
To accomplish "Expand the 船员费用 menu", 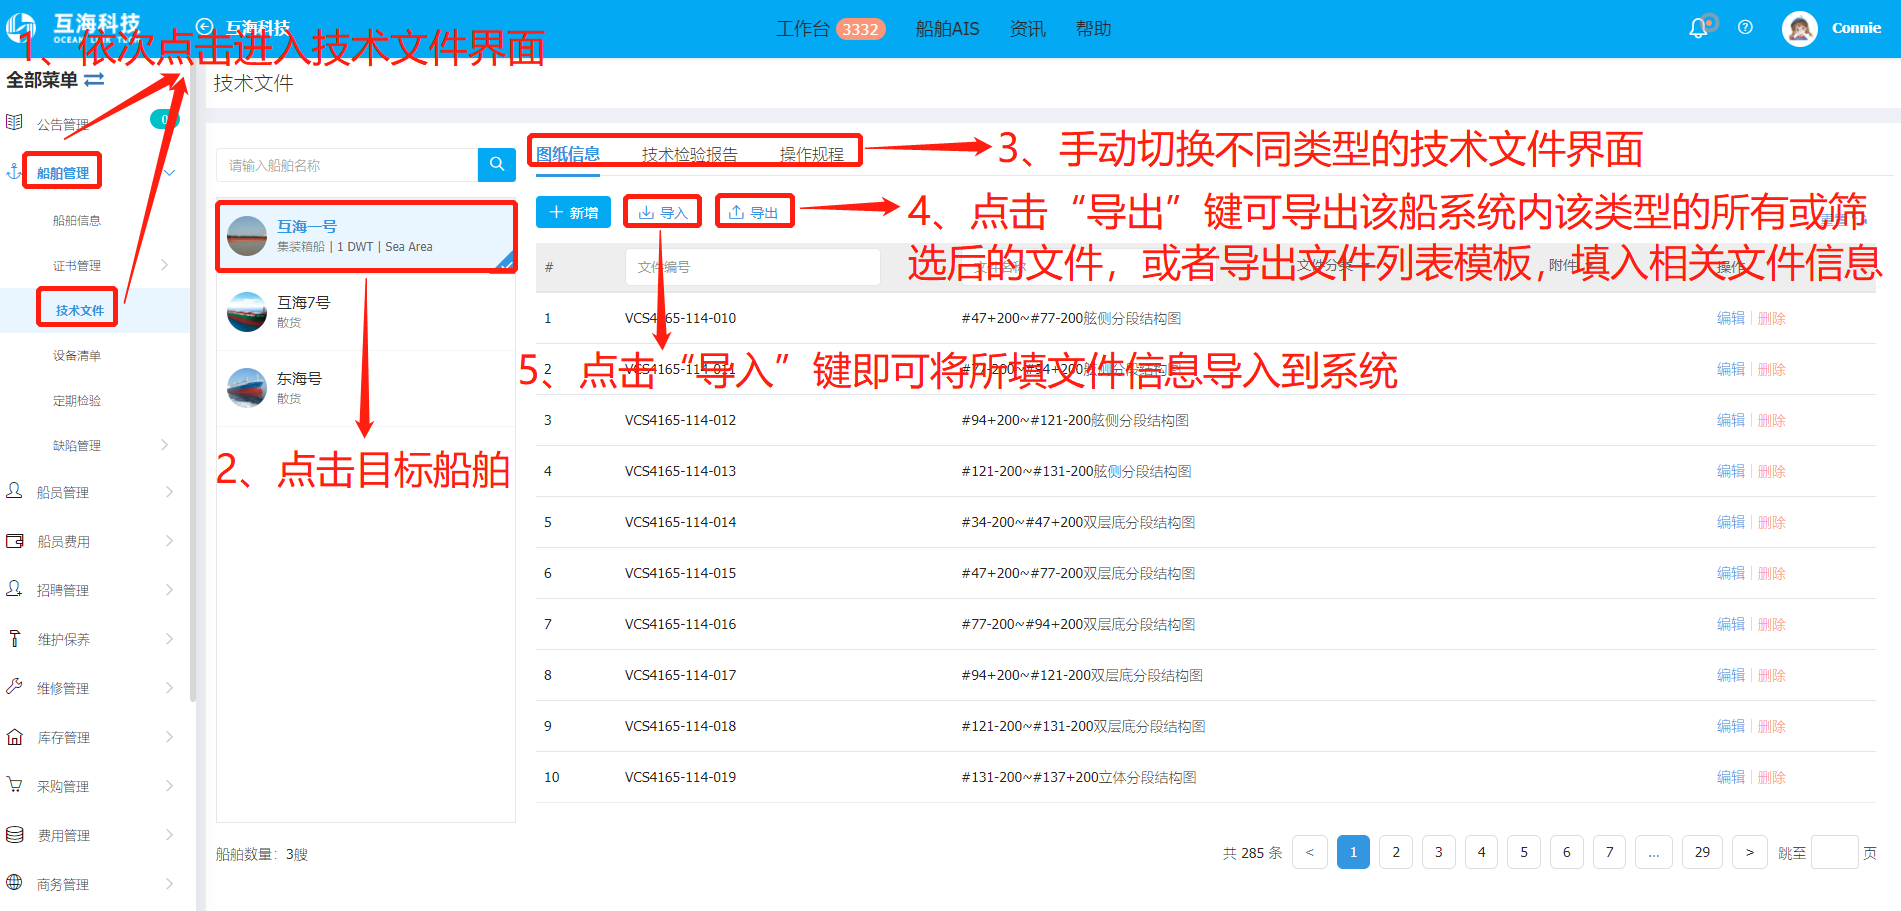I will tap(169, 541).
